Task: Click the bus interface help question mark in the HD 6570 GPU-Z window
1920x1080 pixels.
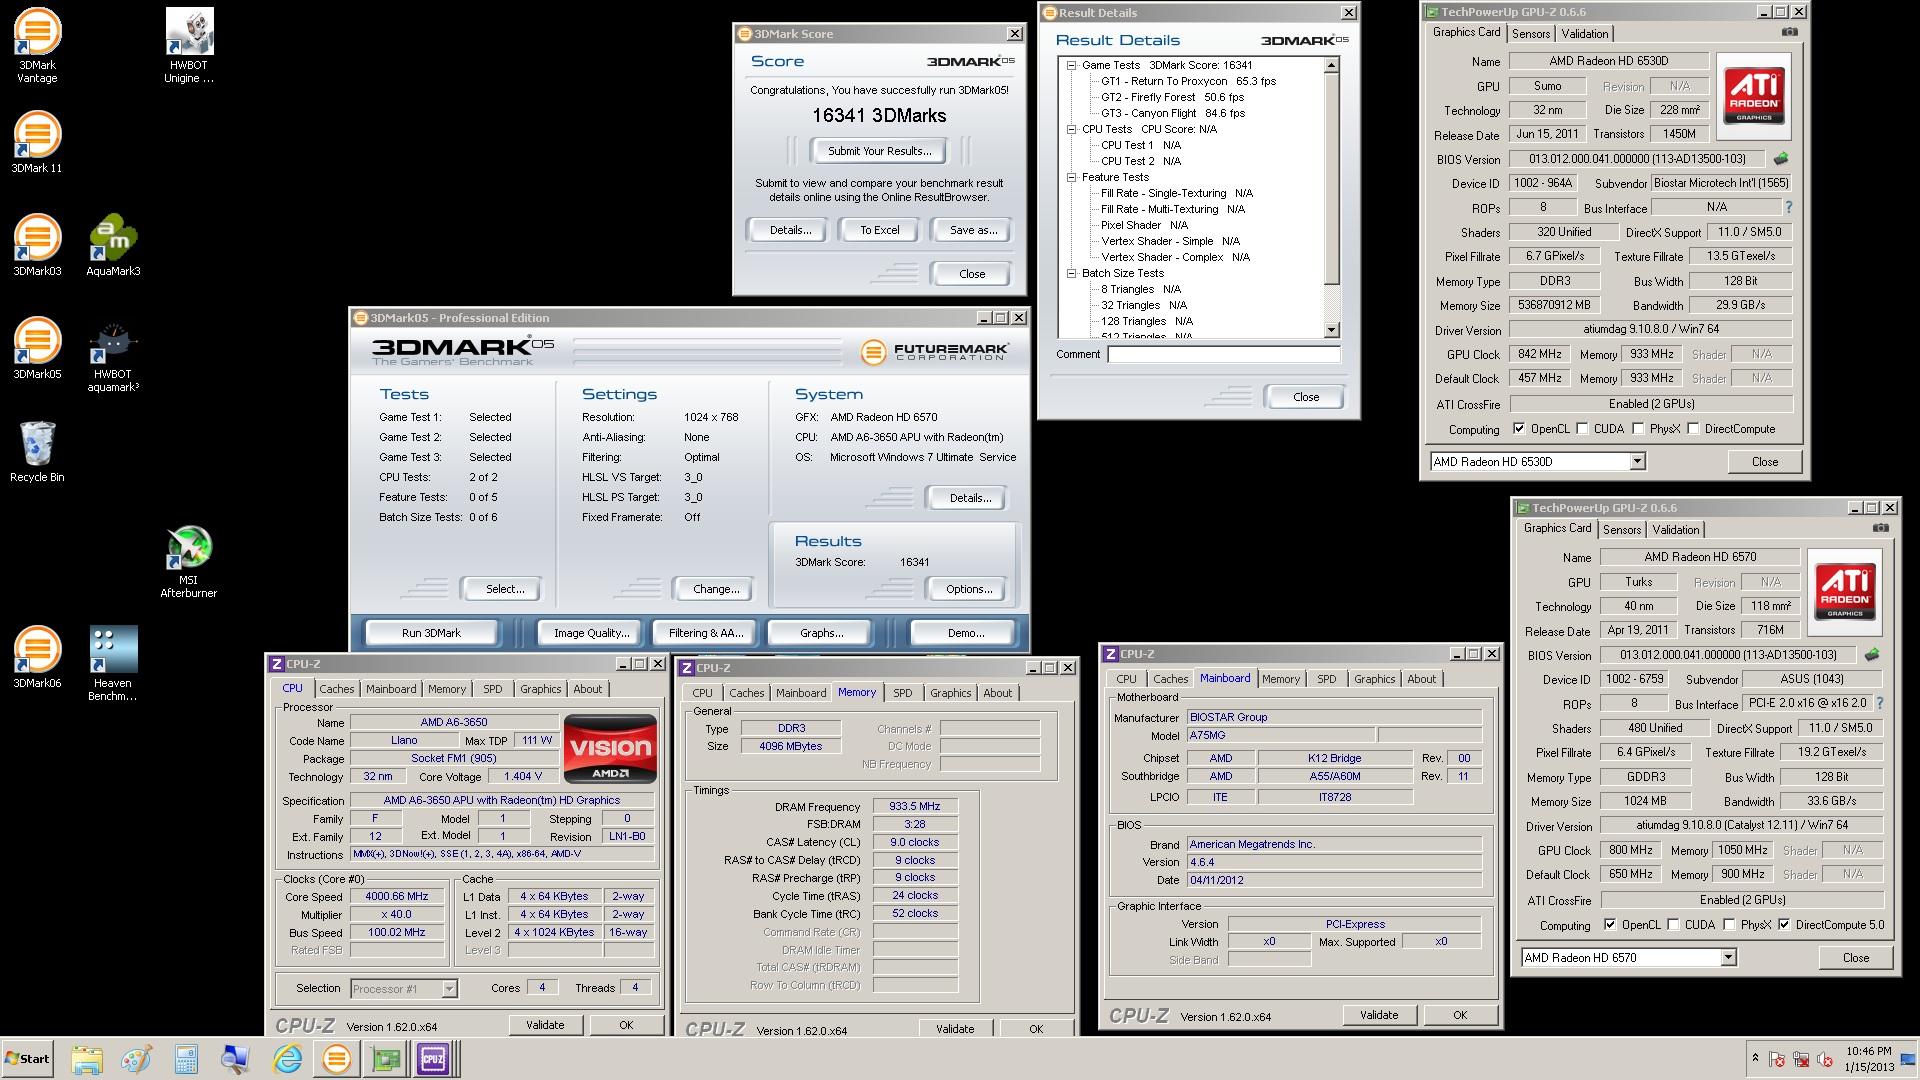Action: (1879, 703)
